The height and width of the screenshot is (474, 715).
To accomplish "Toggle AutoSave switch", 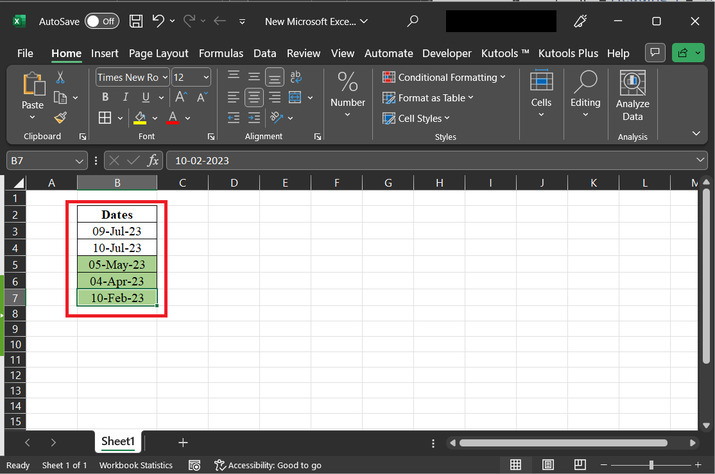I will coord(102,20).
